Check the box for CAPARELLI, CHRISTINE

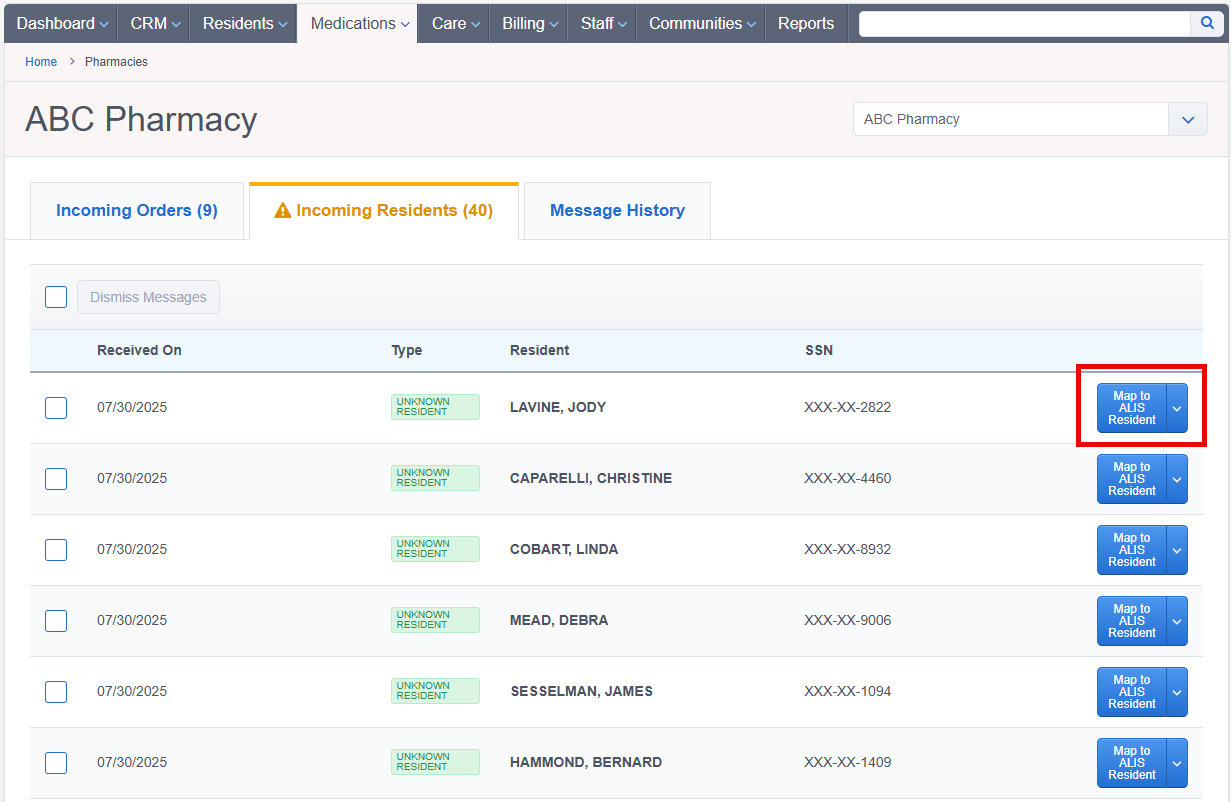56,479
